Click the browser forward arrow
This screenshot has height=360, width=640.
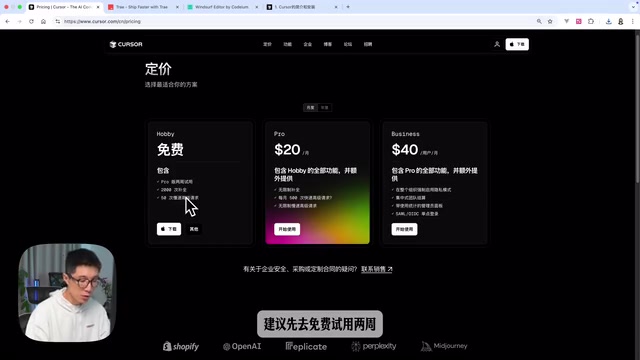pyautogui.click(x=19, y=21)
